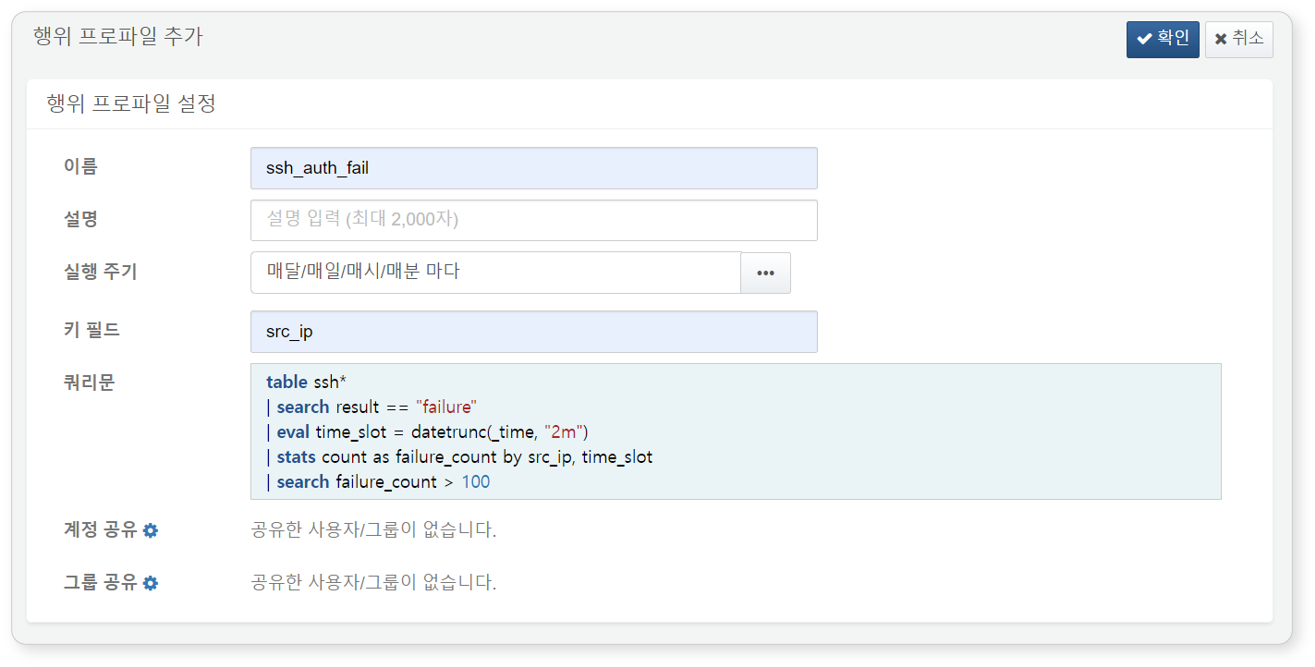Image resolution: width=1315 pixels, height=667 pixels.
Task: Click query line 'table ssh*'
Action: 306,382
